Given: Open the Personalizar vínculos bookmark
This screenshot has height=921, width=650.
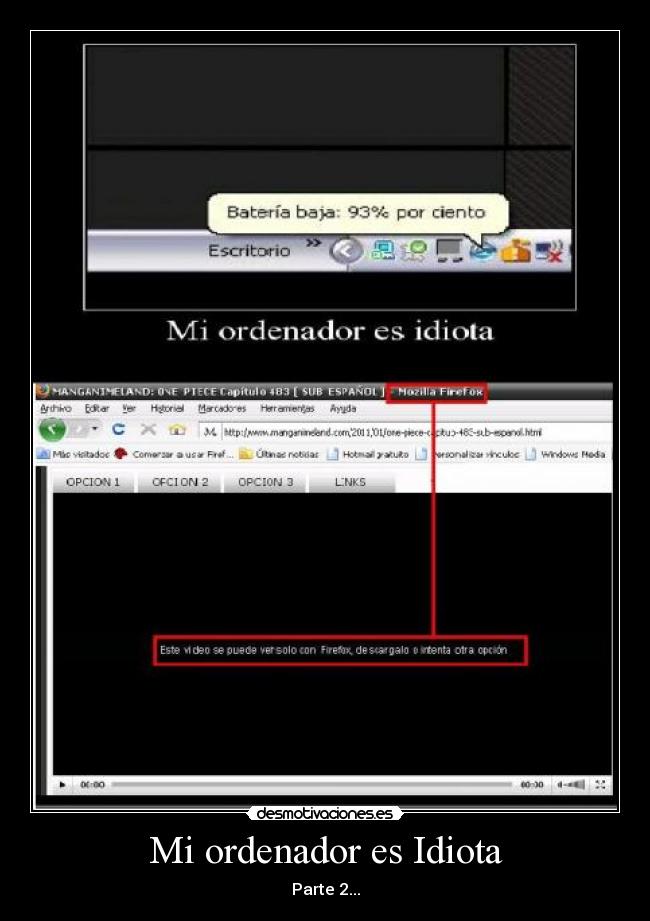Looking at the screenshot, I should tap(468, 454).
